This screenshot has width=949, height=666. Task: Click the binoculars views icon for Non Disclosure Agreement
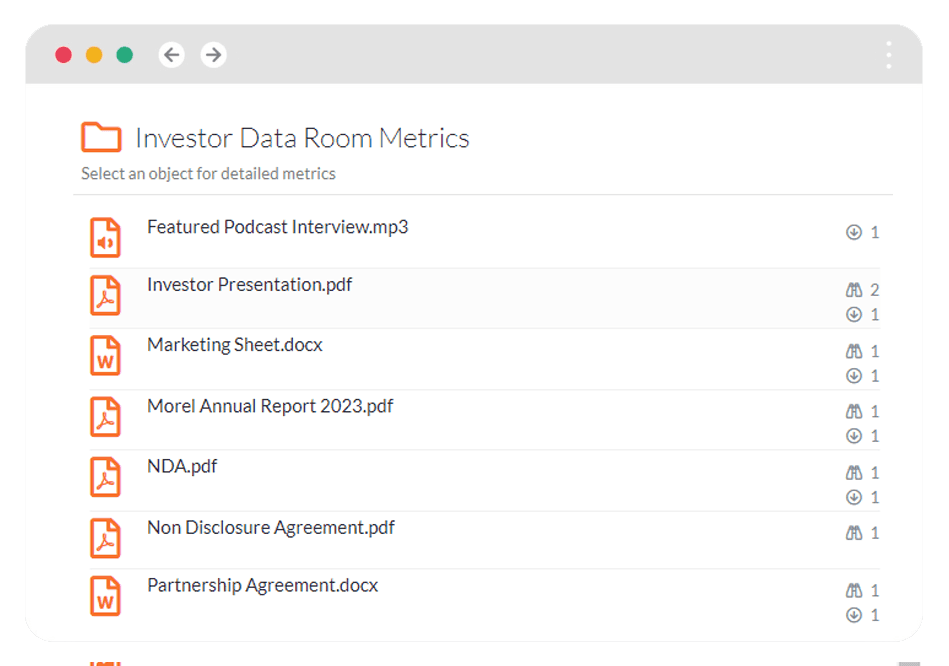tap(854, 533)
